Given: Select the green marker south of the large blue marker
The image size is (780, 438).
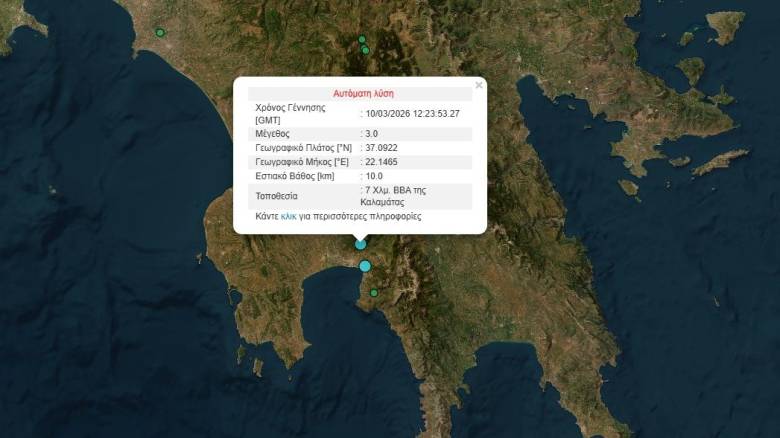Looking at the screenshot, I should [374, 293].
